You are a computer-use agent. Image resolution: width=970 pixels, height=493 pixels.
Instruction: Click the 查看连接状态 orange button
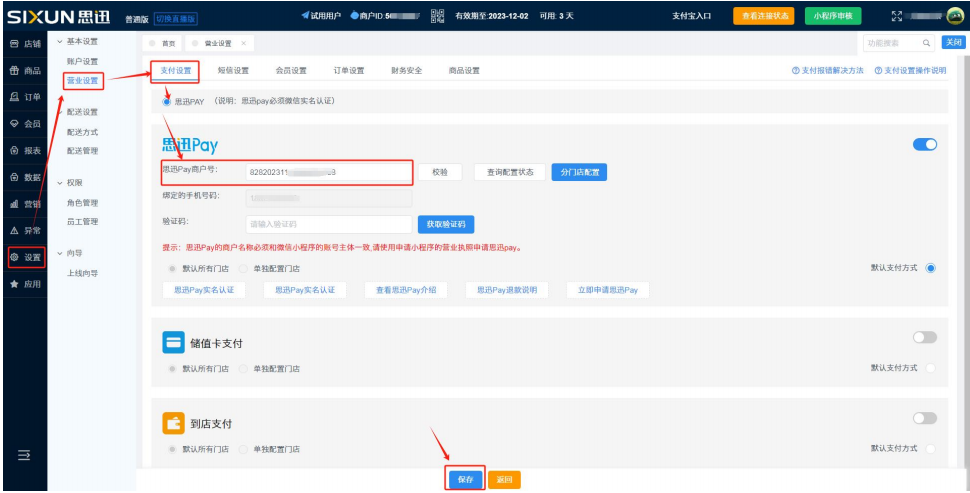coord(764,16)
